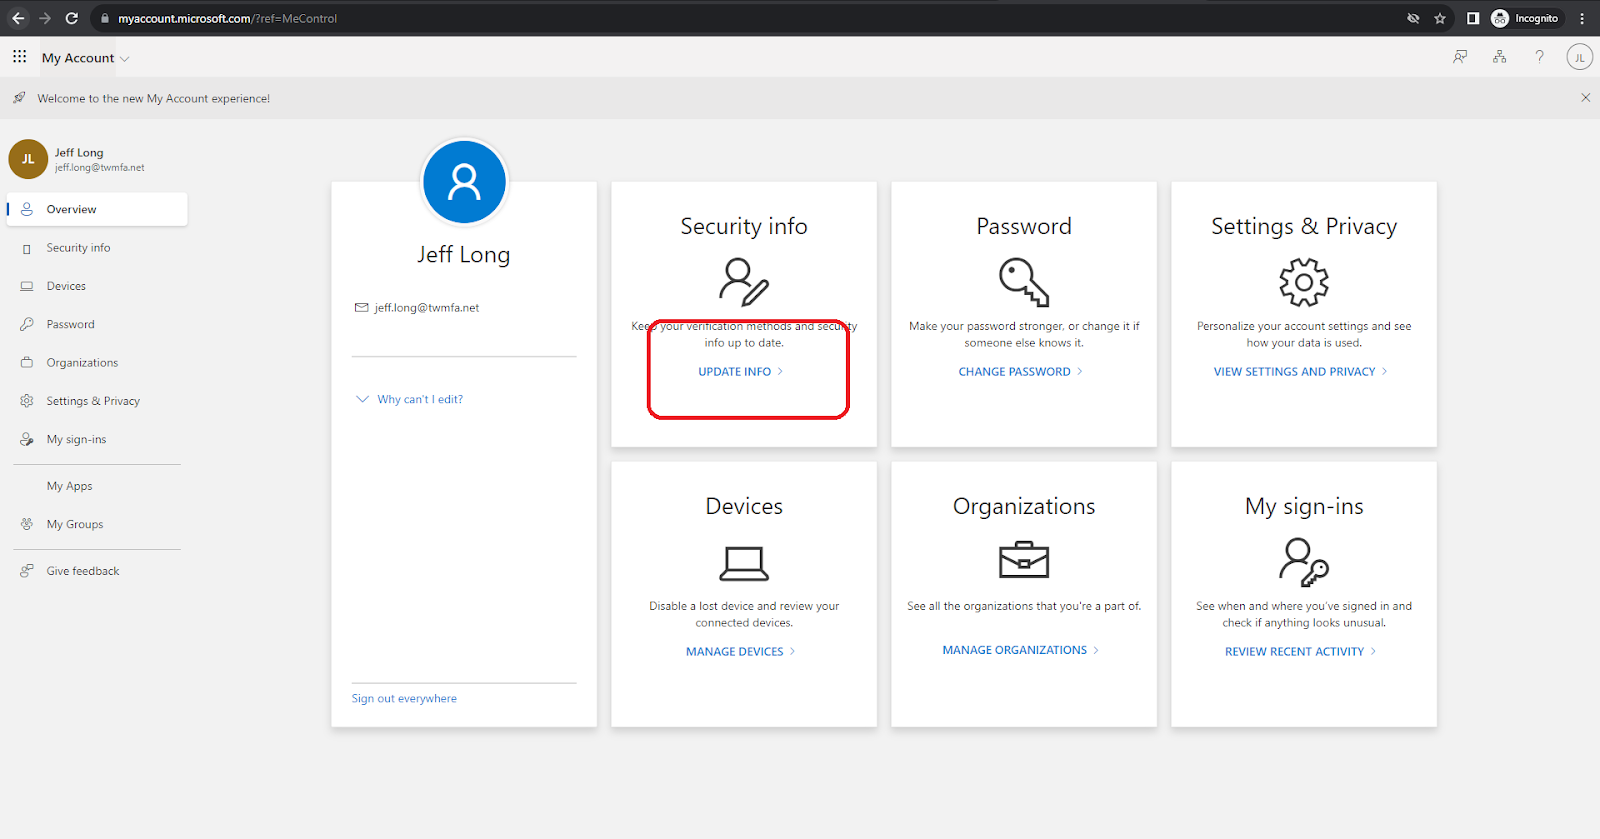Open Chrome three-dot menu
Image resolution: width=1600 pixels, height=839 pixels.
click(1582, 18)
